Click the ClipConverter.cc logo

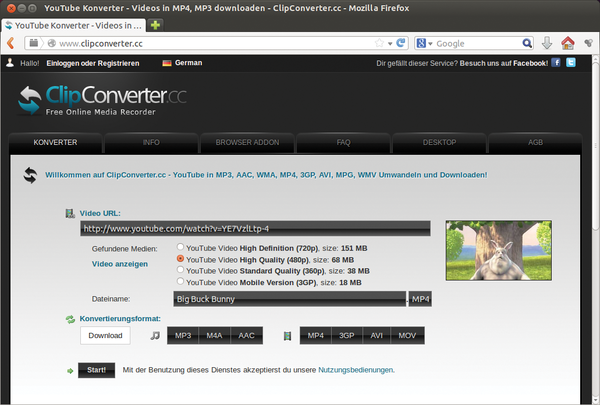coord(102,100)
